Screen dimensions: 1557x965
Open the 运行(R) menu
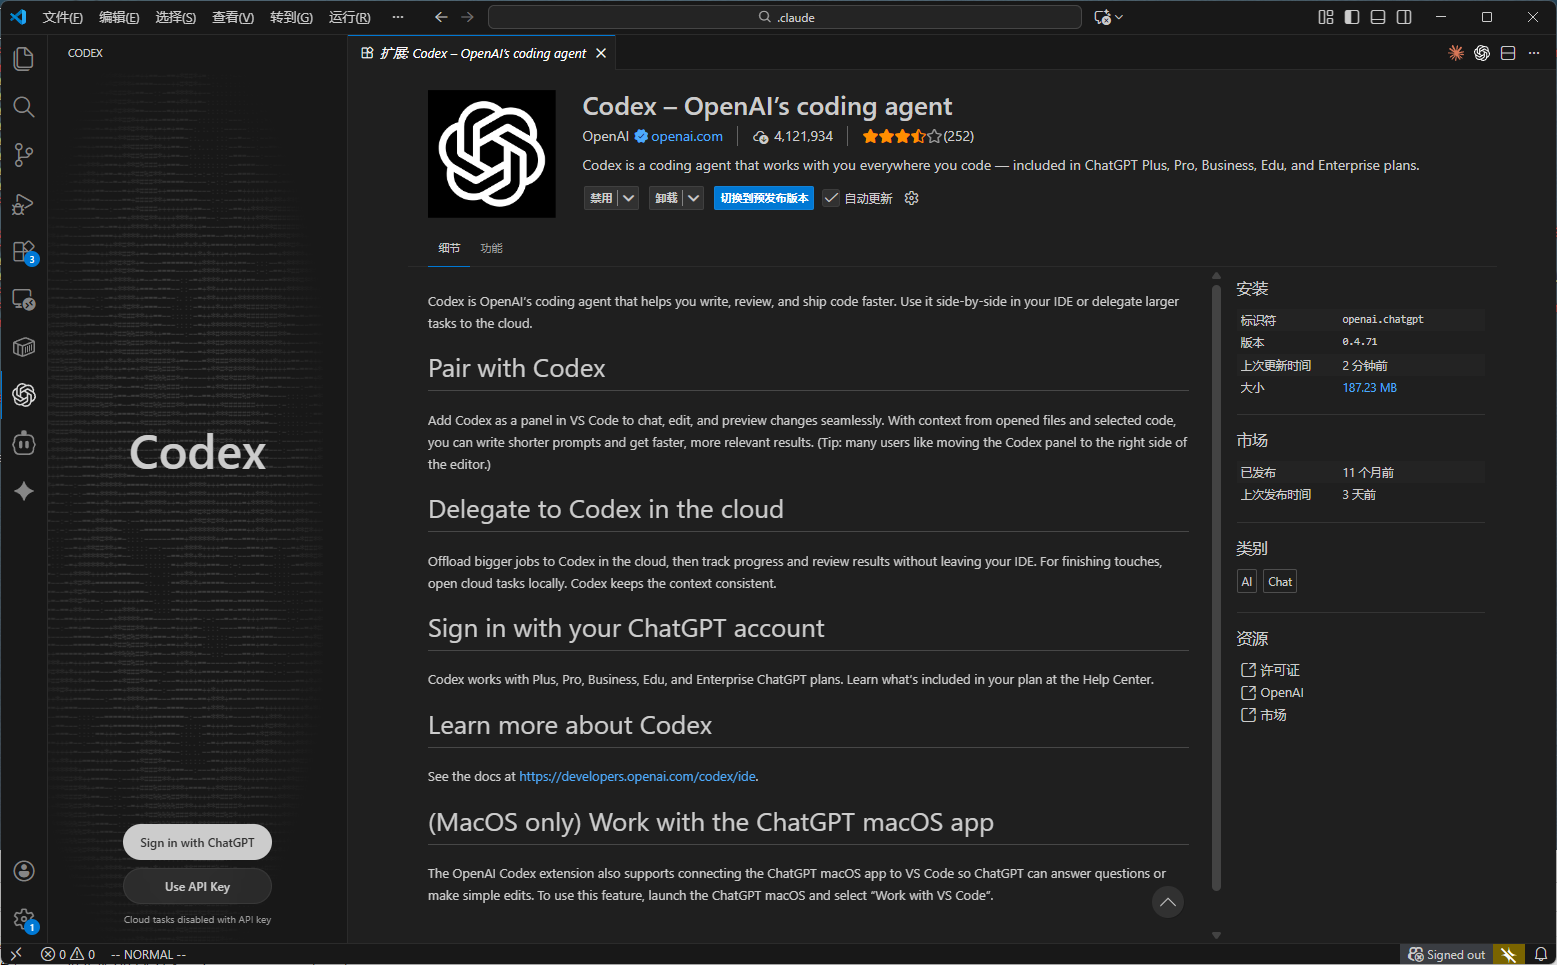tap(349, 17)
